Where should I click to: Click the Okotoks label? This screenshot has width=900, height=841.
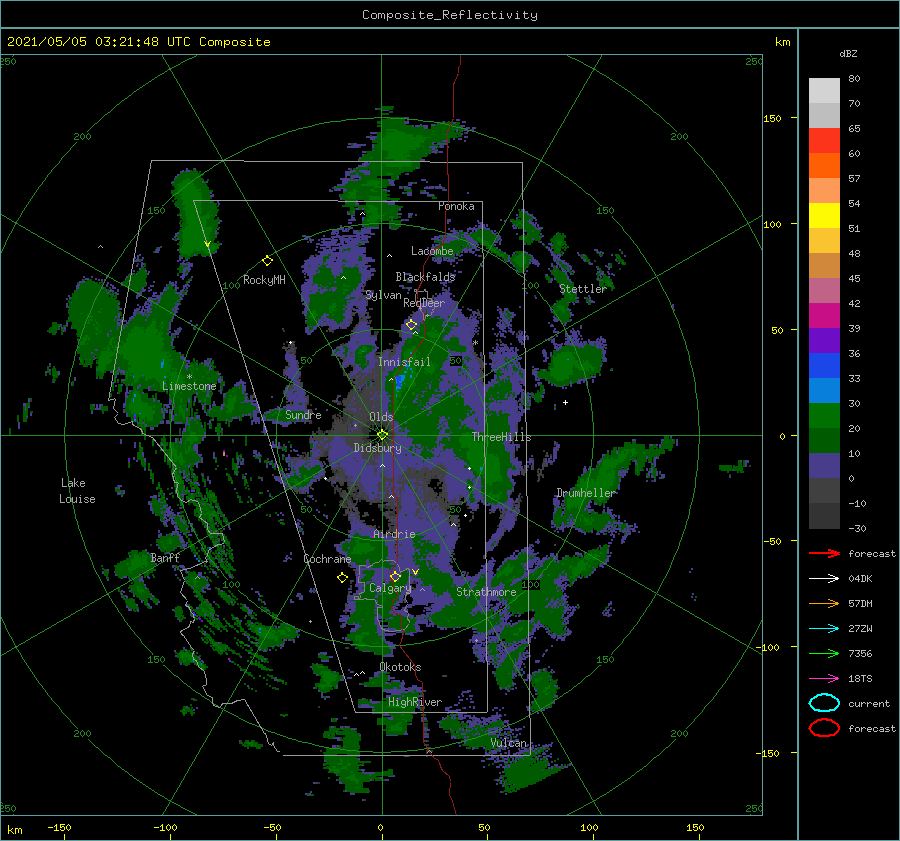click(400, 667)
